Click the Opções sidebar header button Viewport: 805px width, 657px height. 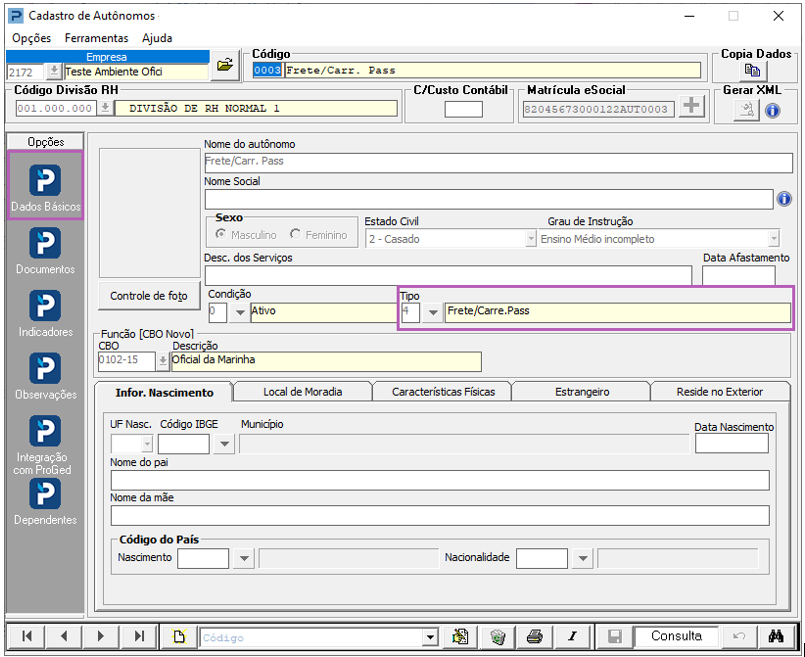pyautogui.click(x=46, y=142)
